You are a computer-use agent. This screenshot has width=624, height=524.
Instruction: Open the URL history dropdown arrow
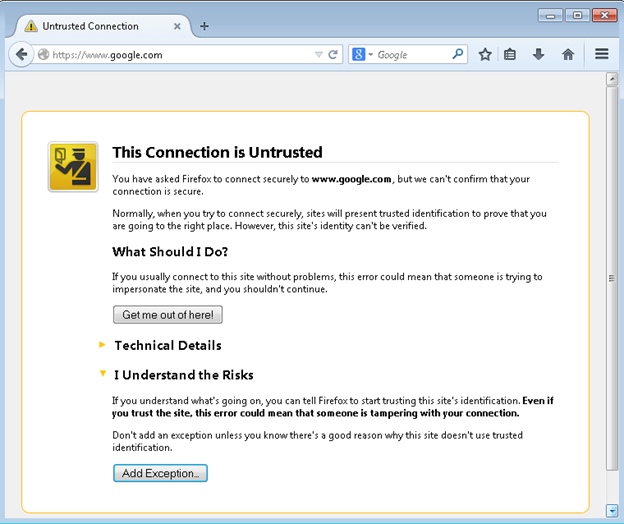click(x=318, y=55)
